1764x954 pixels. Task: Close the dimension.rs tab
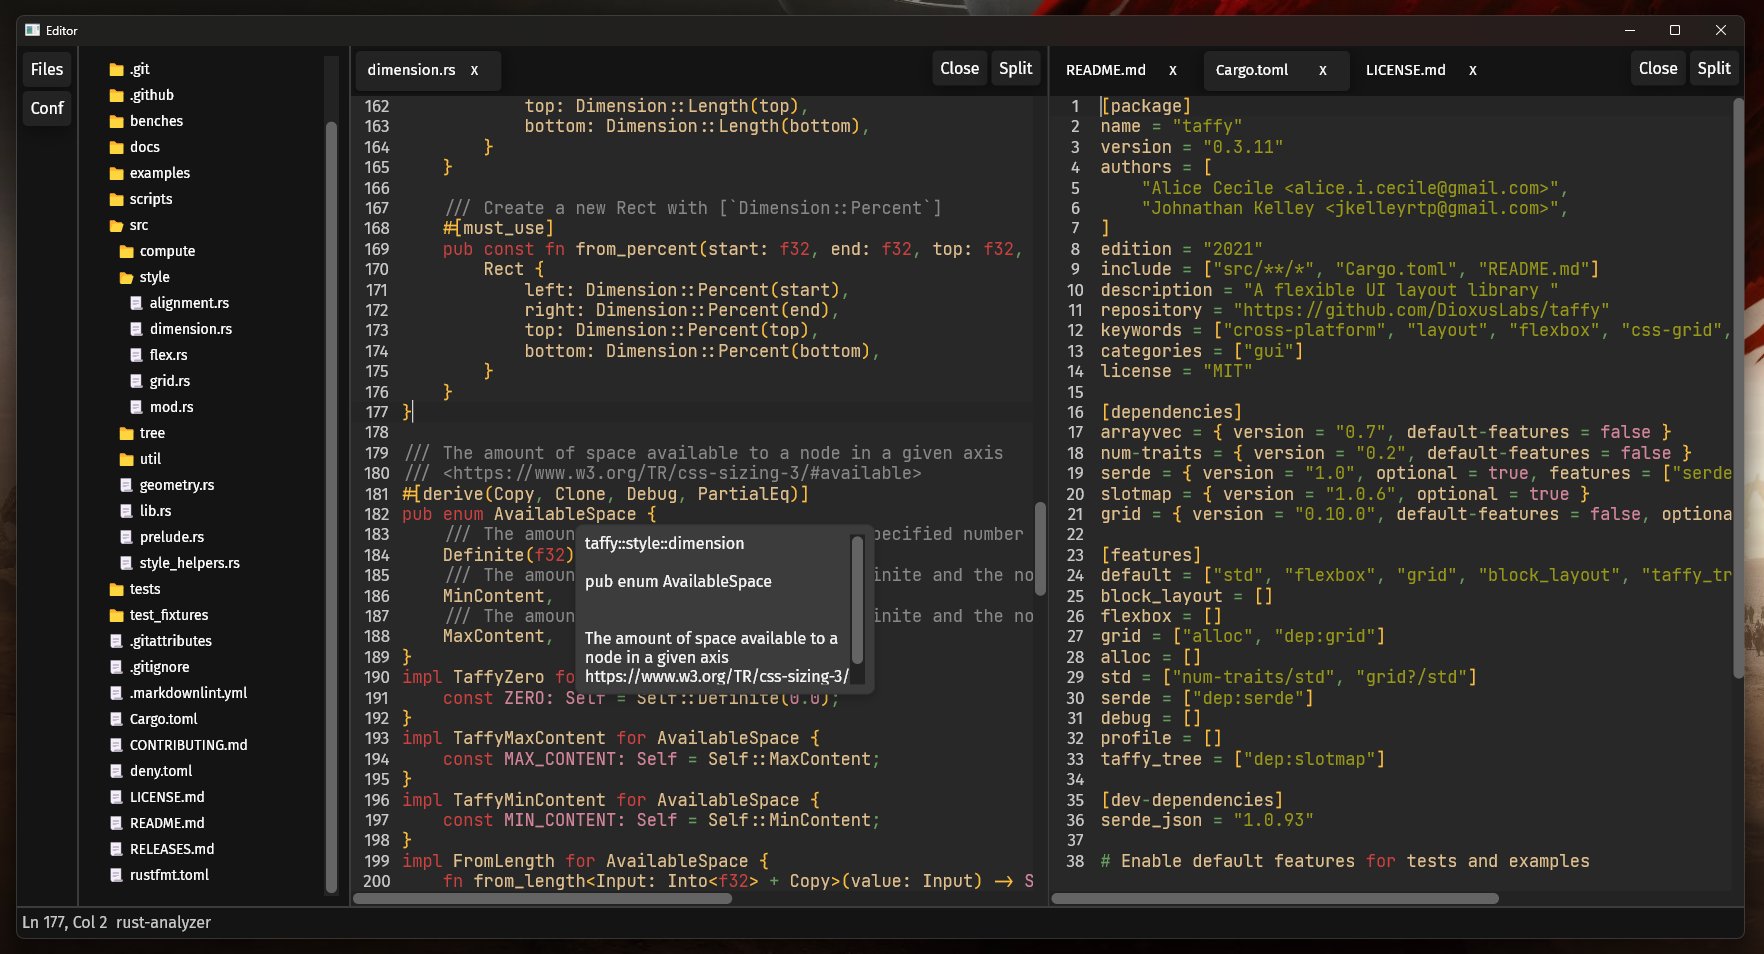click(476, 70)
